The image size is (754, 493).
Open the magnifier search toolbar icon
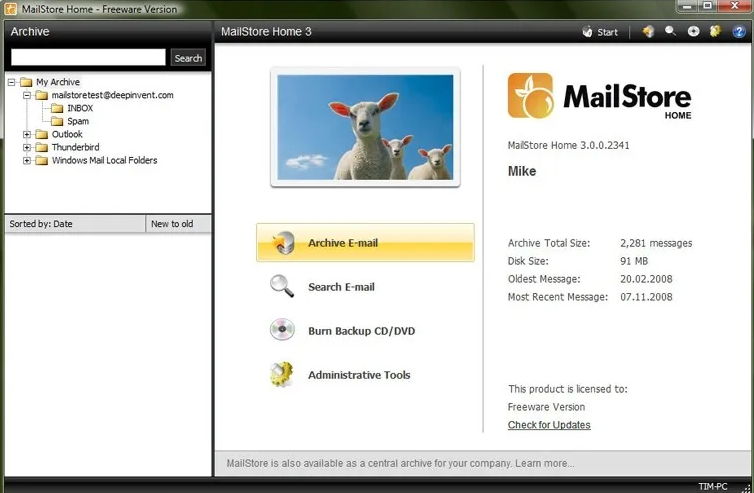(670, 32)
